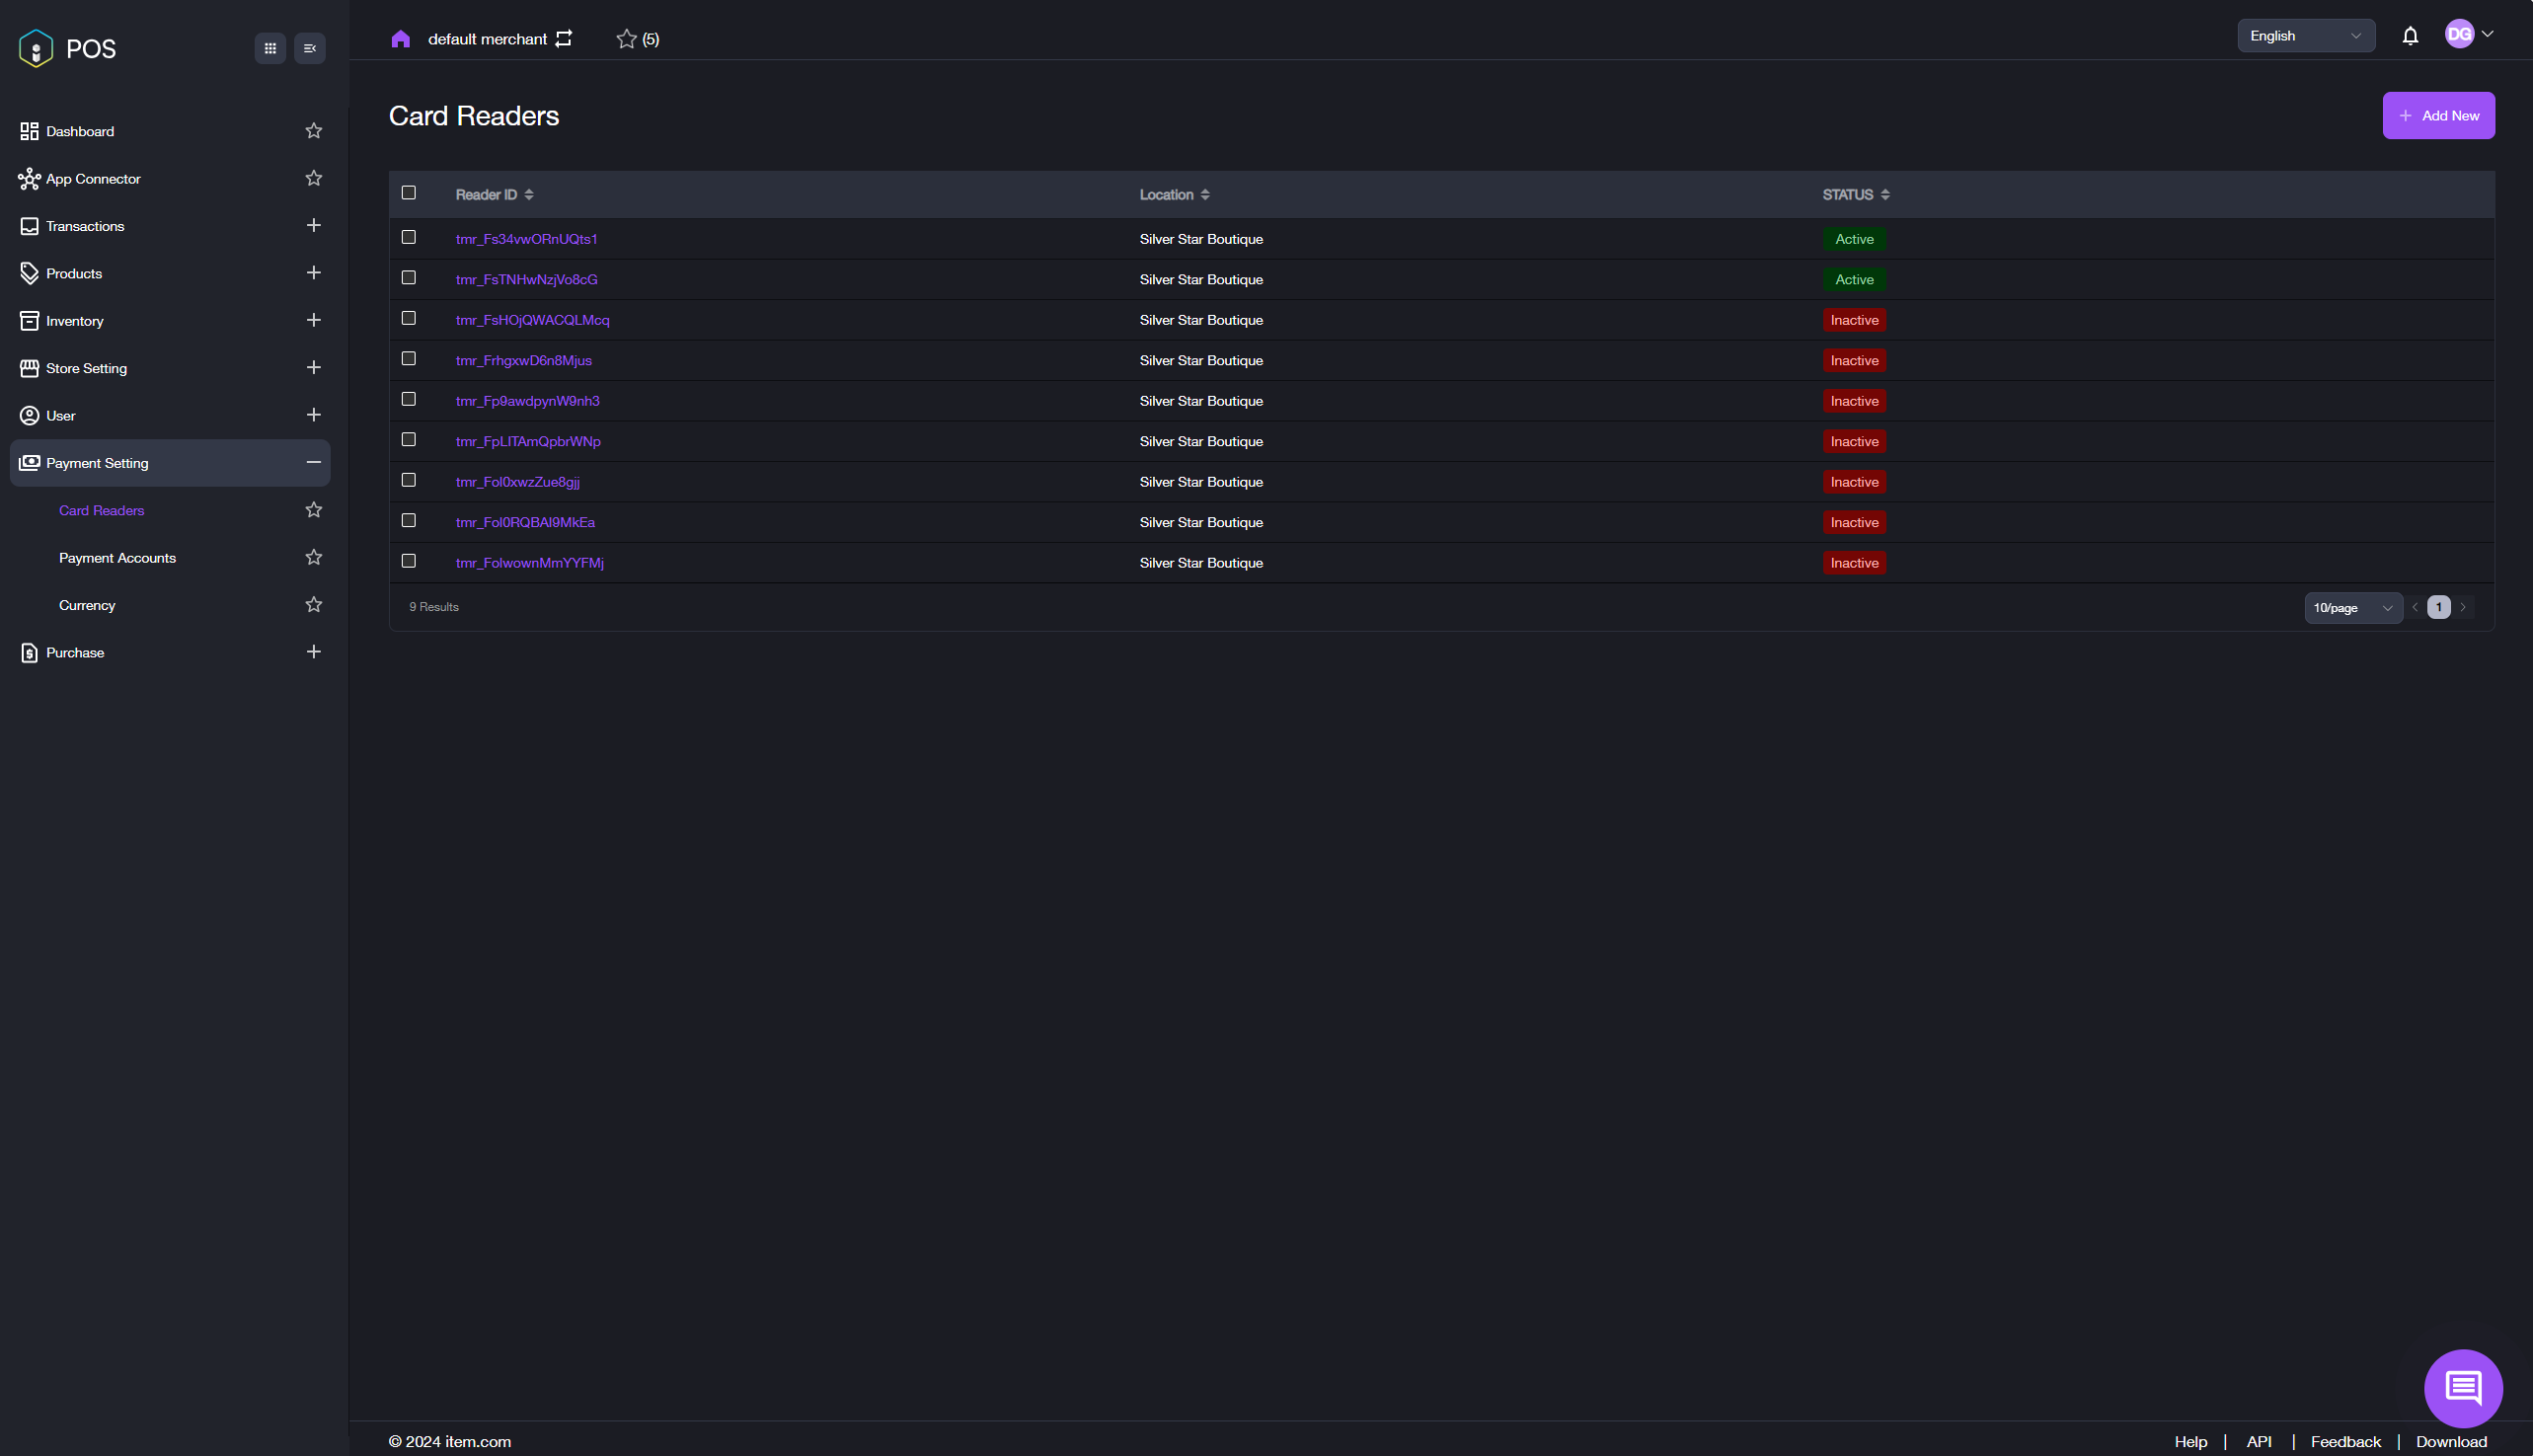The image size is (2533, 1456).
Task: Check the select-all readers checkbox
Action: point(409,193)
